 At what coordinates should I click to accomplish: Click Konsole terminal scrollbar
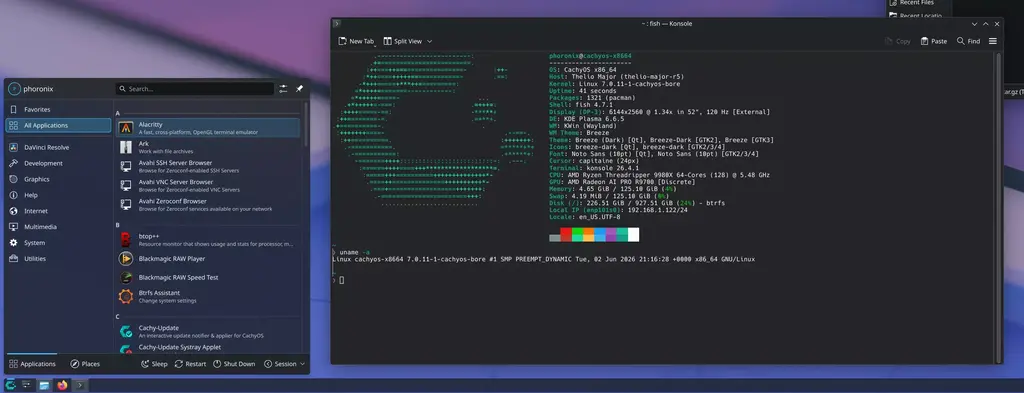[998, 207]
